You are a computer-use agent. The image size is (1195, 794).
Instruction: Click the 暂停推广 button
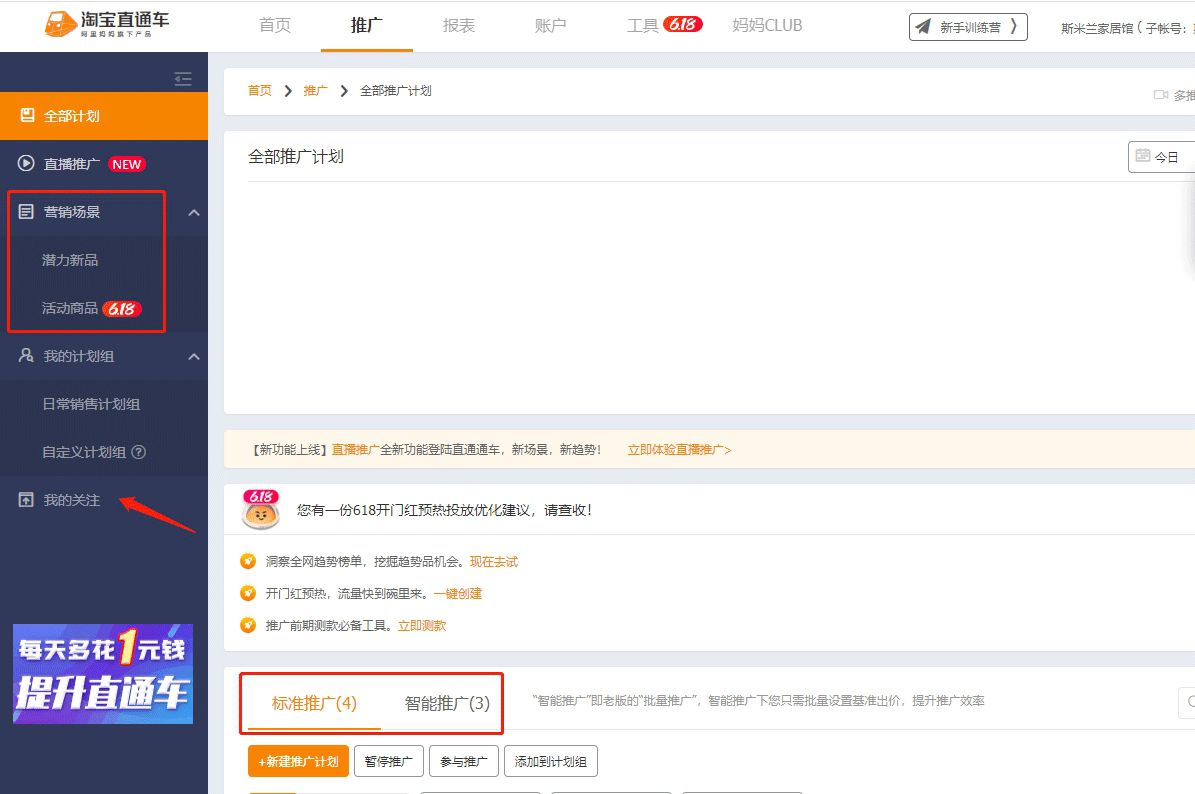(389, 762)
